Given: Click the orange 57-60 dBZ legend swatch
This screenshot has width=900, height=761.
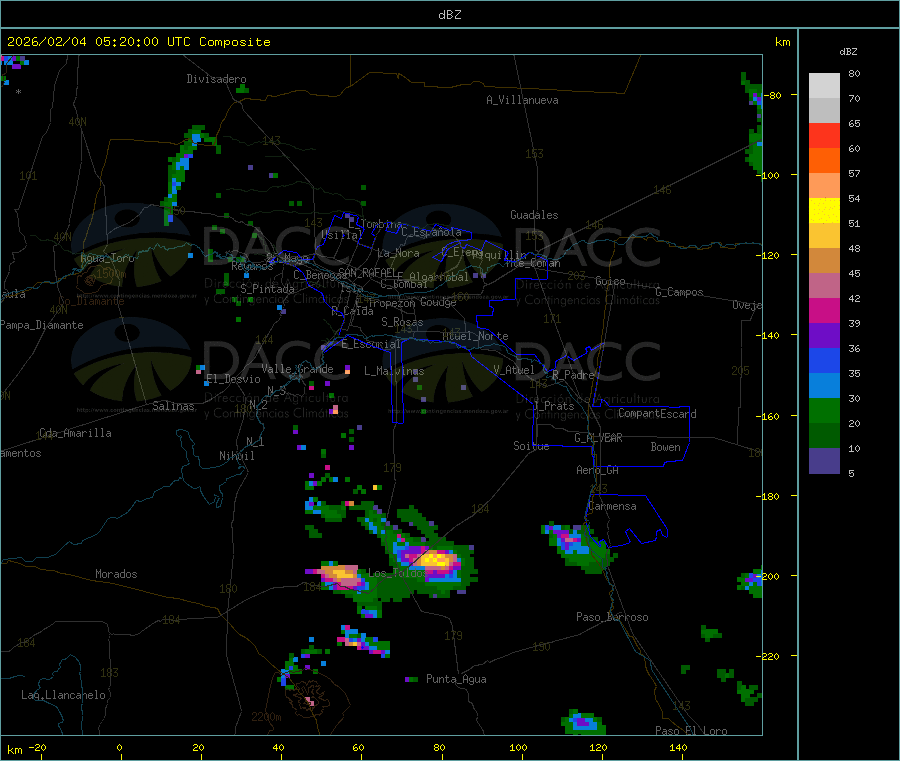Looking at the screenshot, I should point(824,161).
